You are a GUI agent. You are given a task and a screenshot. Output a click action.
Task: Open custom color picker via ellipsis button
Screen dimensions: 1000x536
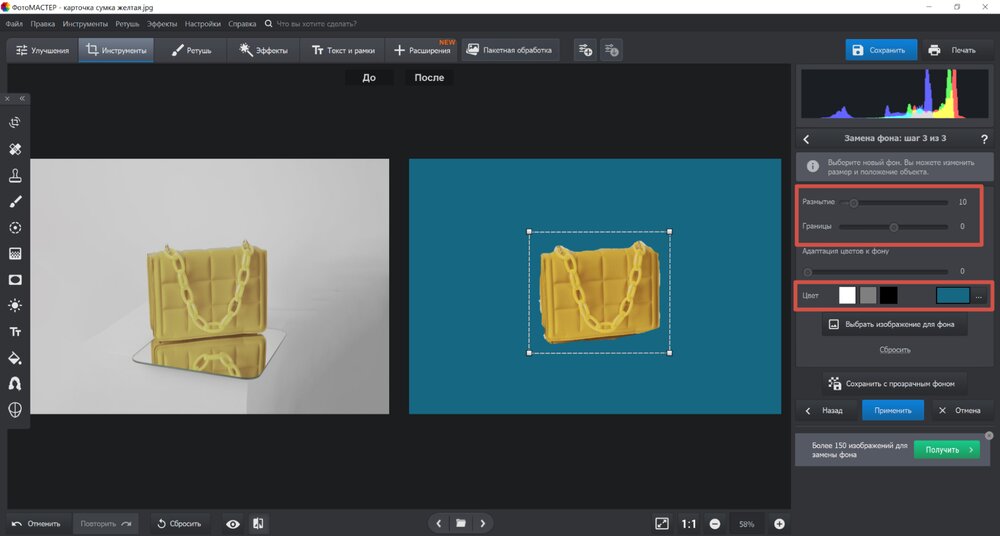(x=979, y=296)
